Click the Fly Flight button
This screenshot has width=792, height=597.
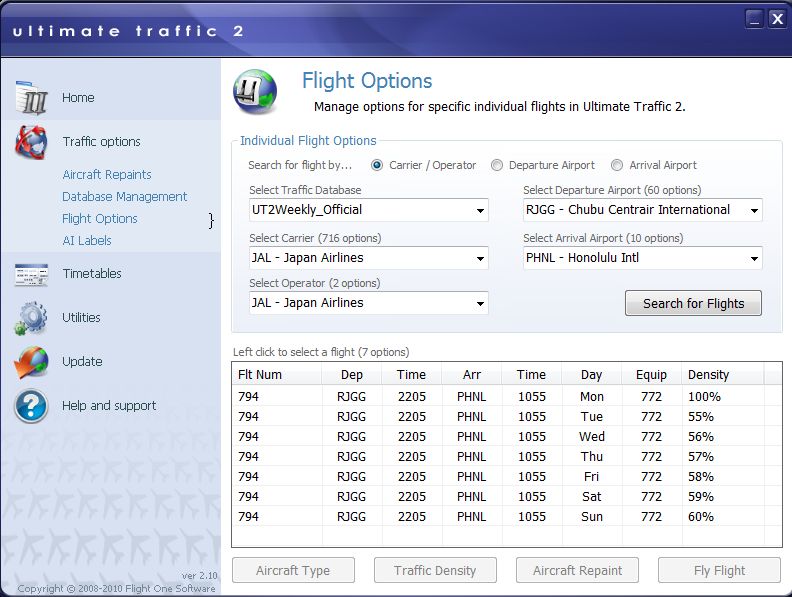tap(719, 570)
